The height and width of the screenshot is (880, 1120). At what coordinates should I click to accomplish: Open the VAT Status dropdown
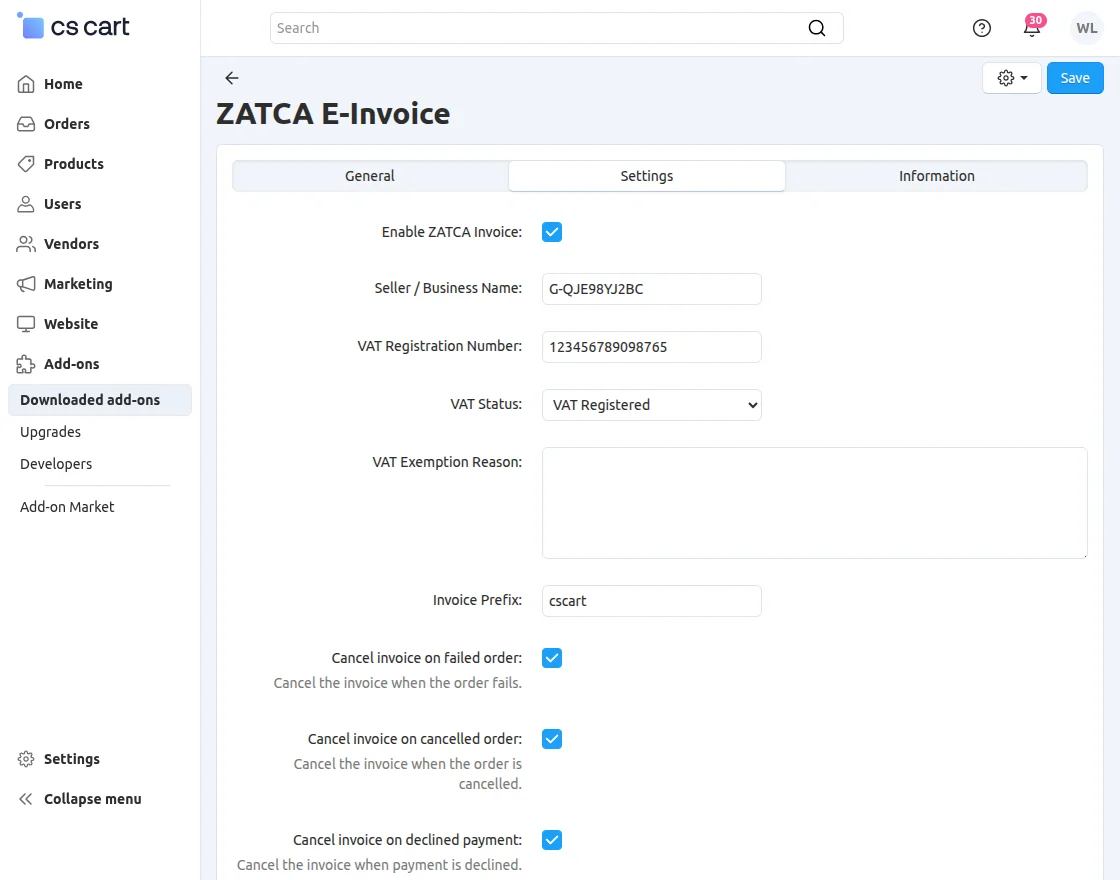(651, 405)
